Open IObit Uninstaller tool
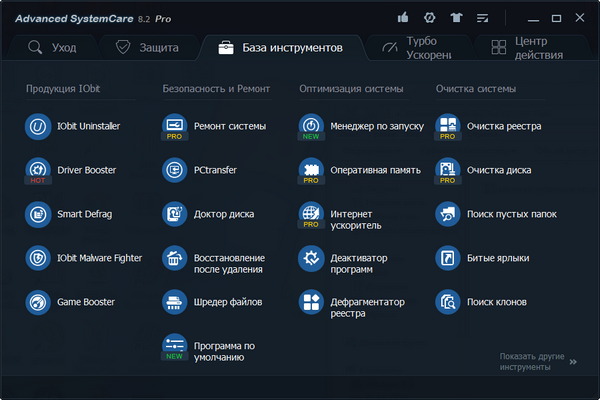Image resolution: width=600 pixels, height=400 pixels. point(38,127)
